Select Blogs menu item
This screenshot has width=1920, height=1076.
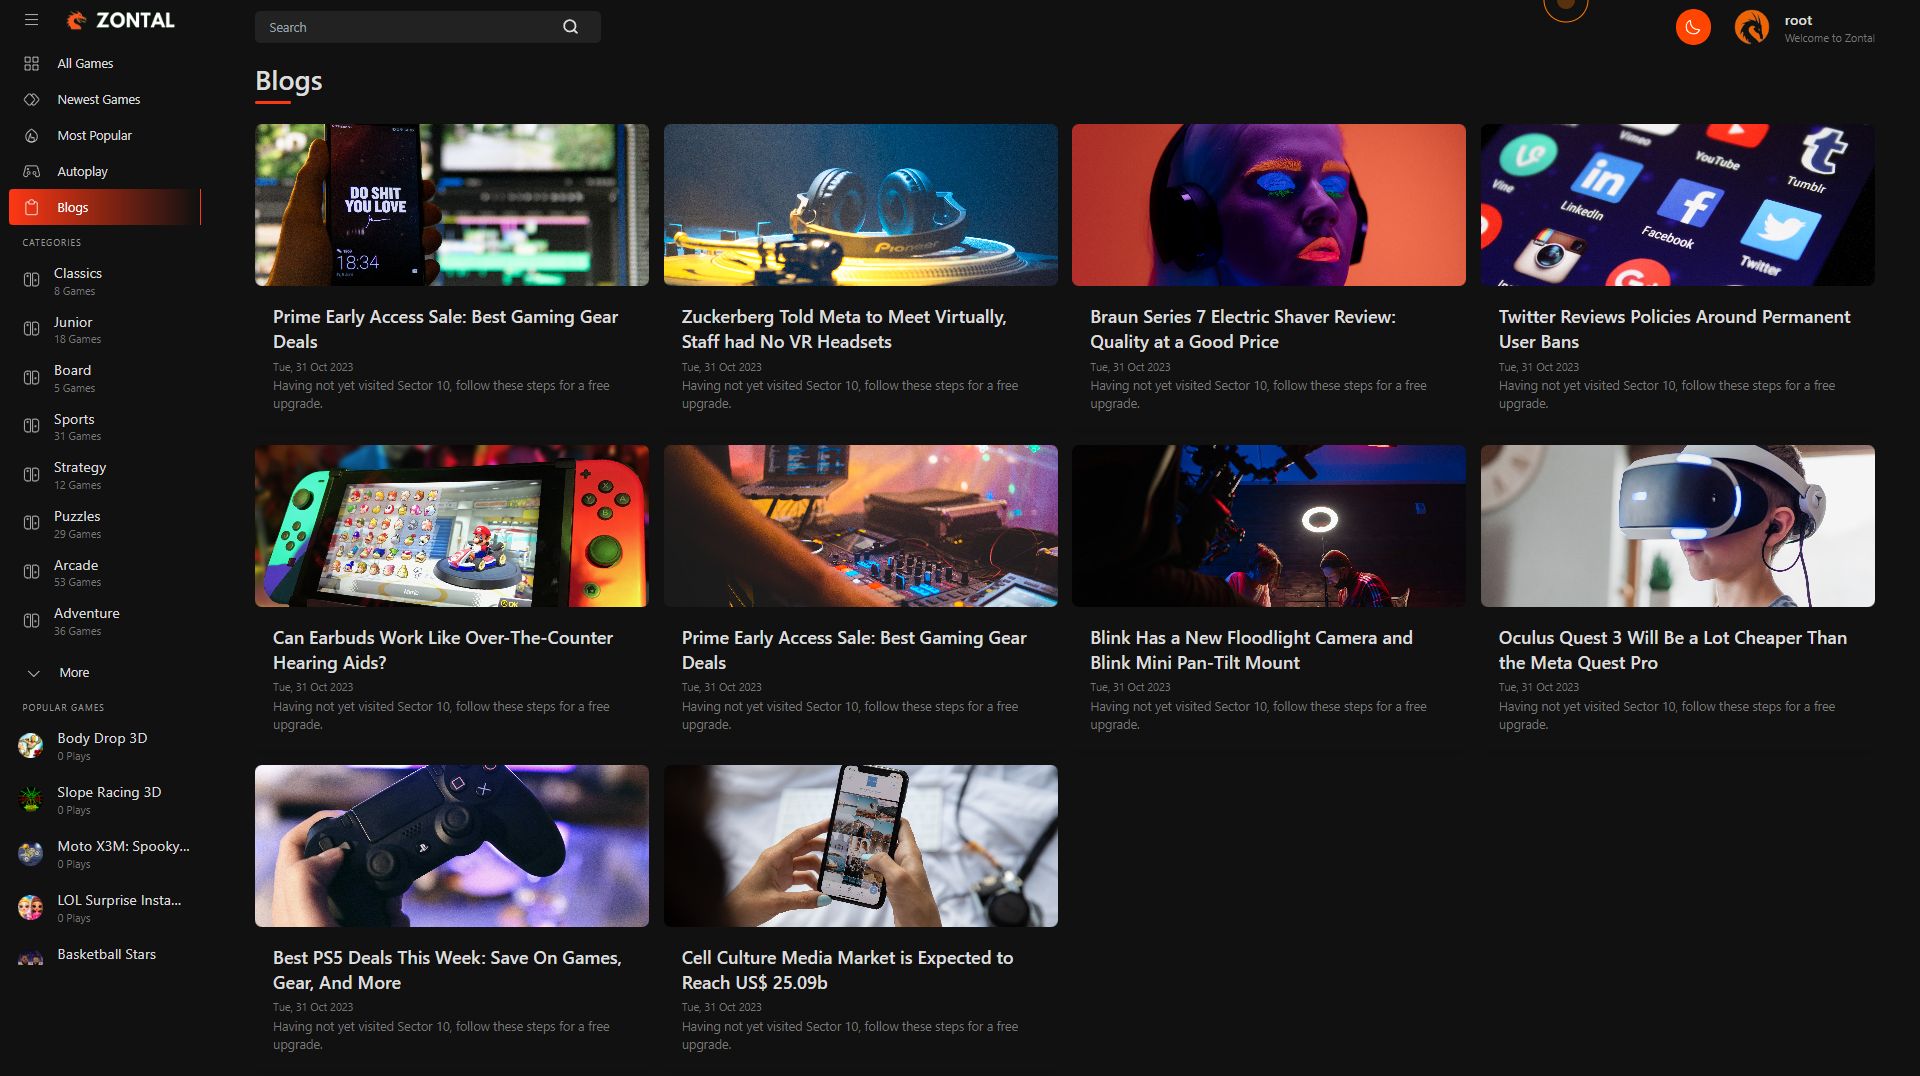(105, 207)
